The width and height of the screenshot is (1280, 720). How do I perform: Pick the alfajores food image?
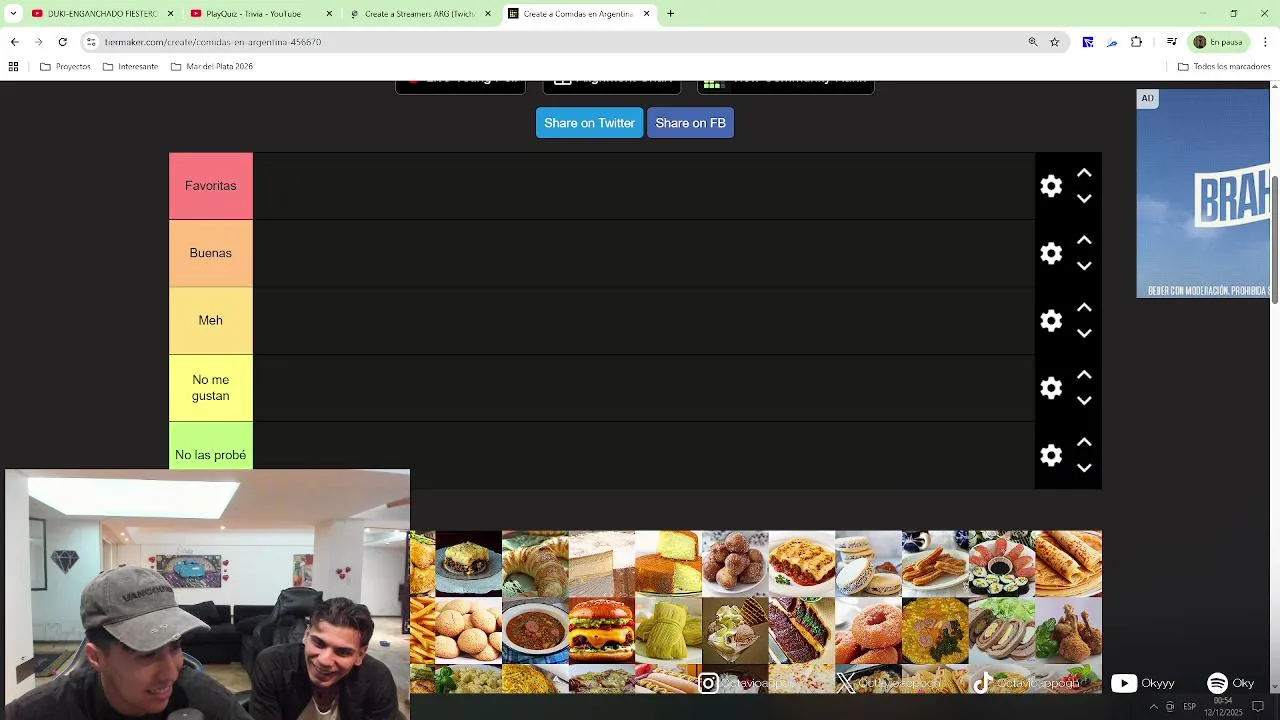click(x=868, y=564)
